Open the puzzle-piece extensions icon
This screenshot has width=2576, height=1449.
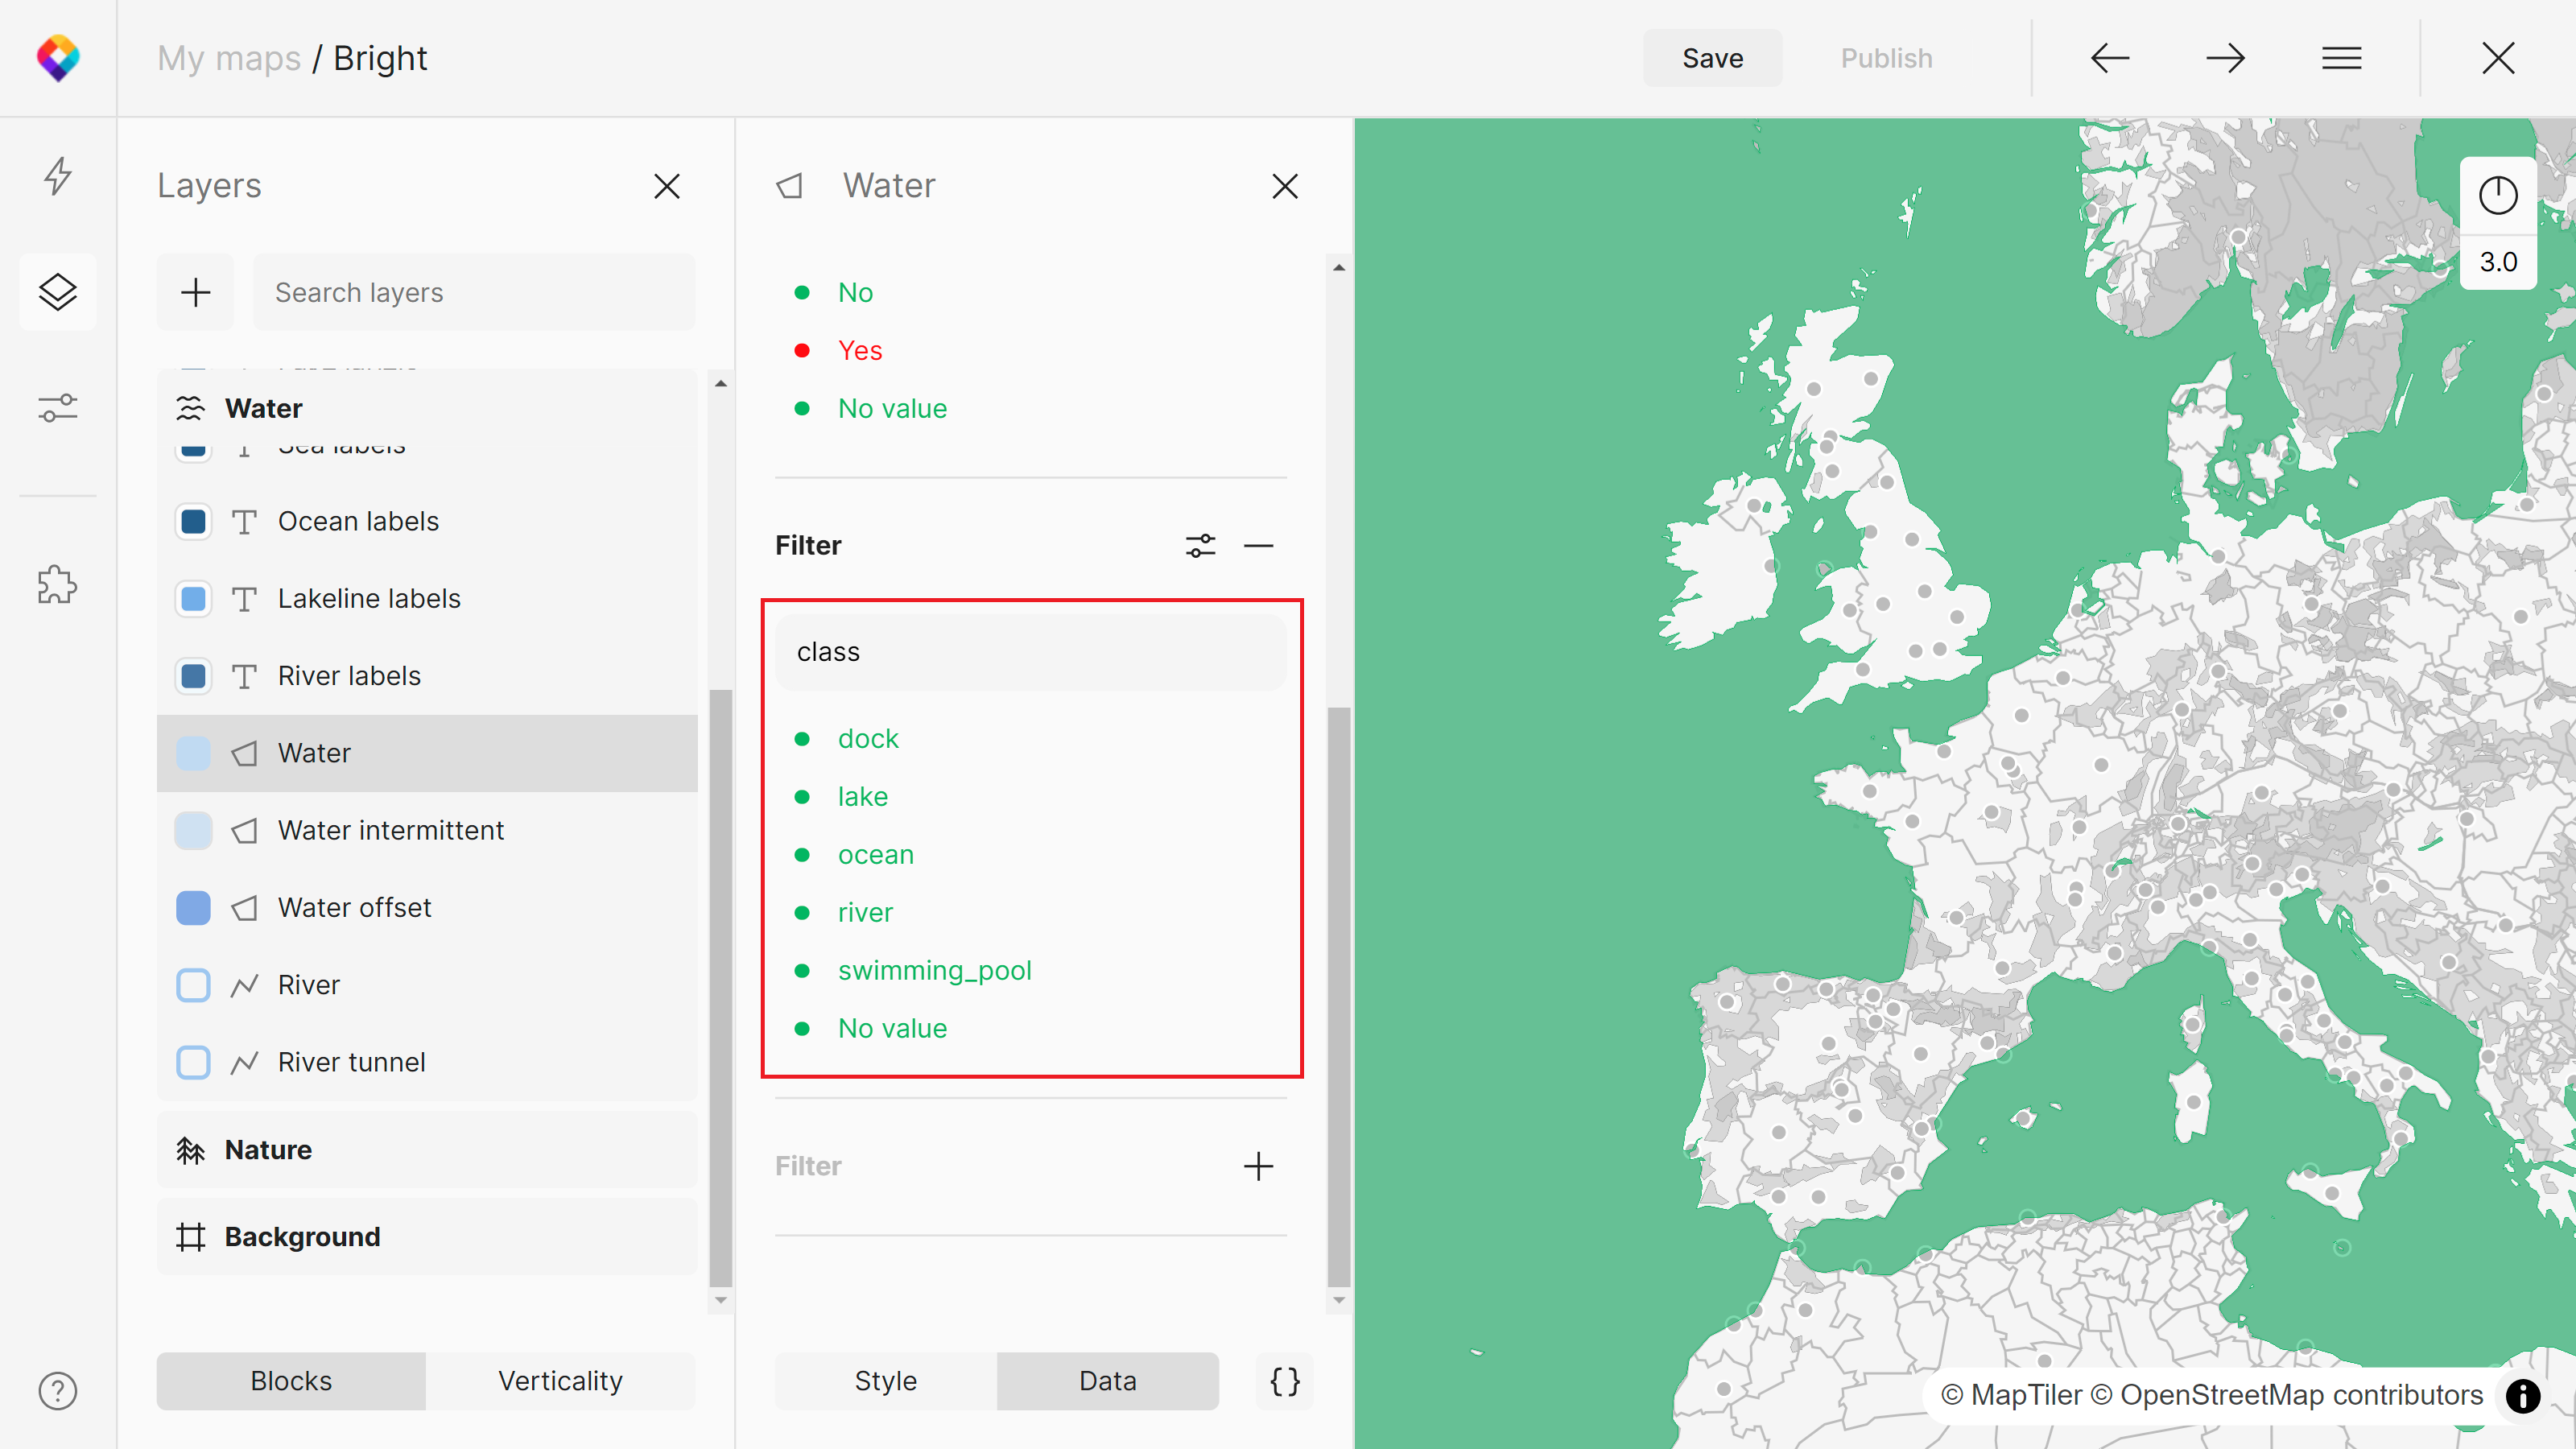point(57,585)
